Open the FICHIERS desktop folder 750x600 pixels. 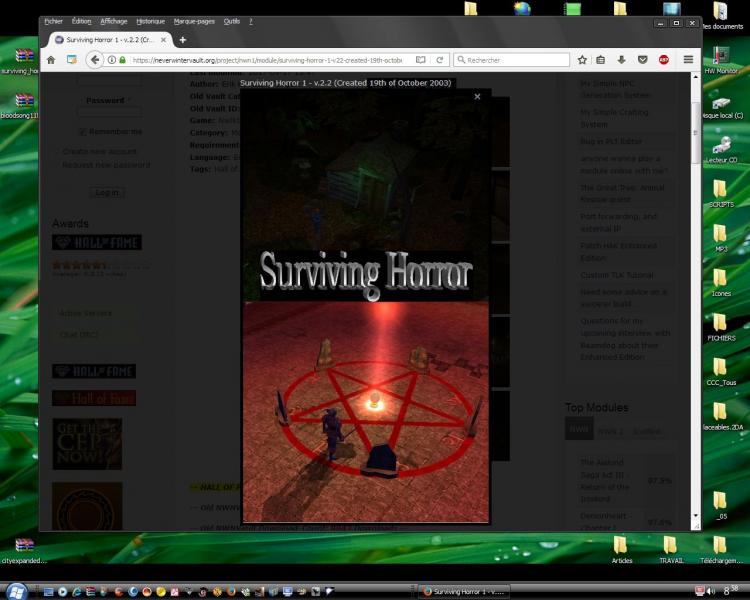point(721,327)
